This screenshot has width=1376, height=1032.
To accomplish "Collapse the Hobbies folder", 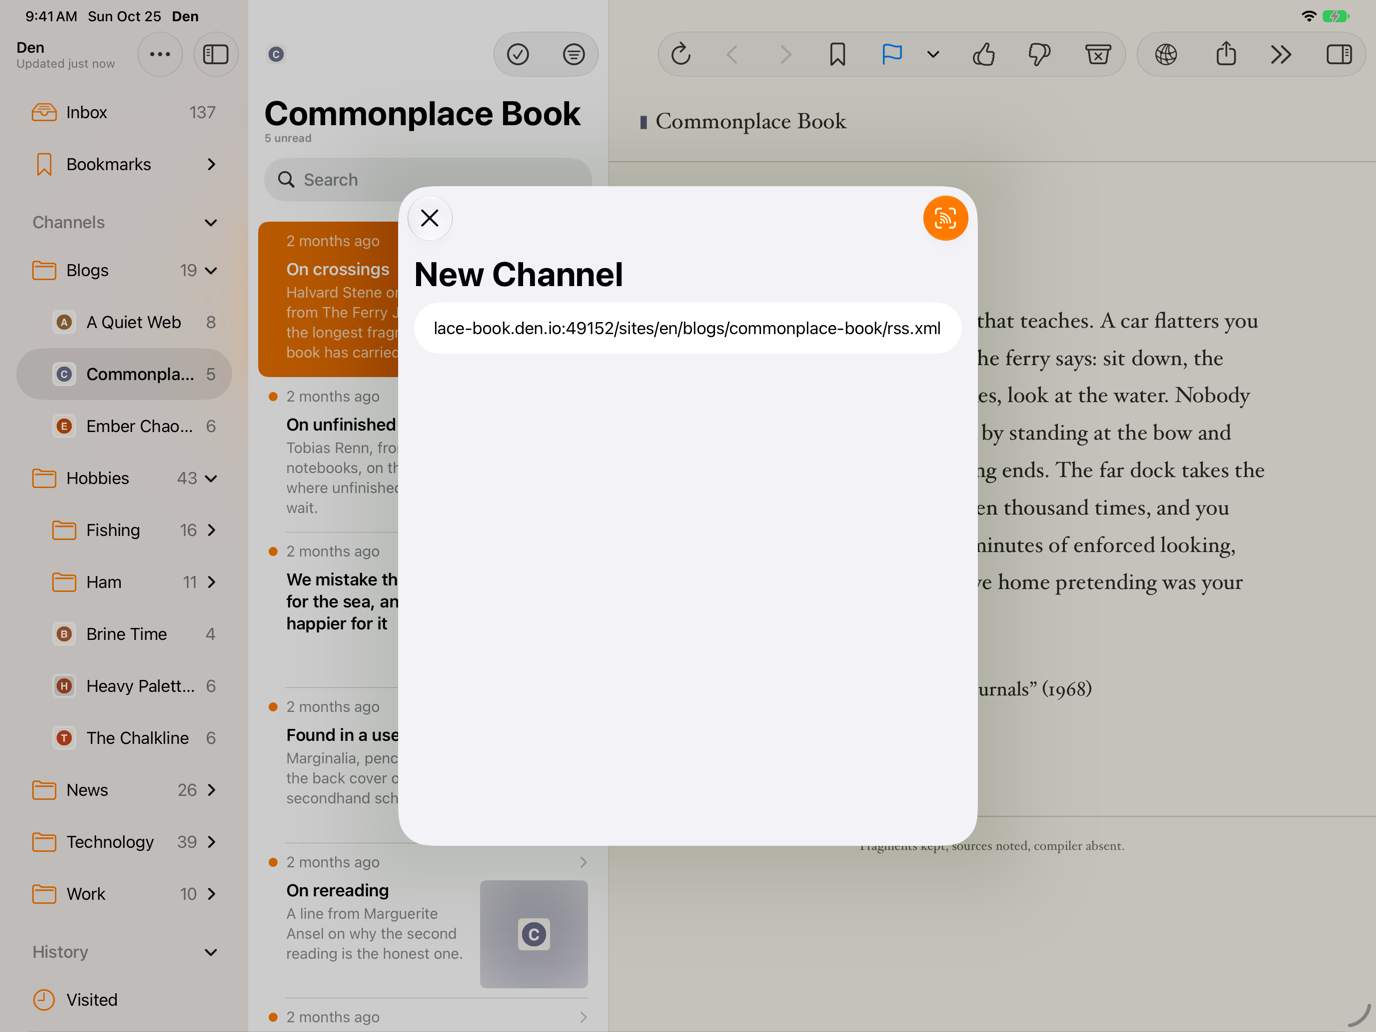I will (x=211, y=478).
